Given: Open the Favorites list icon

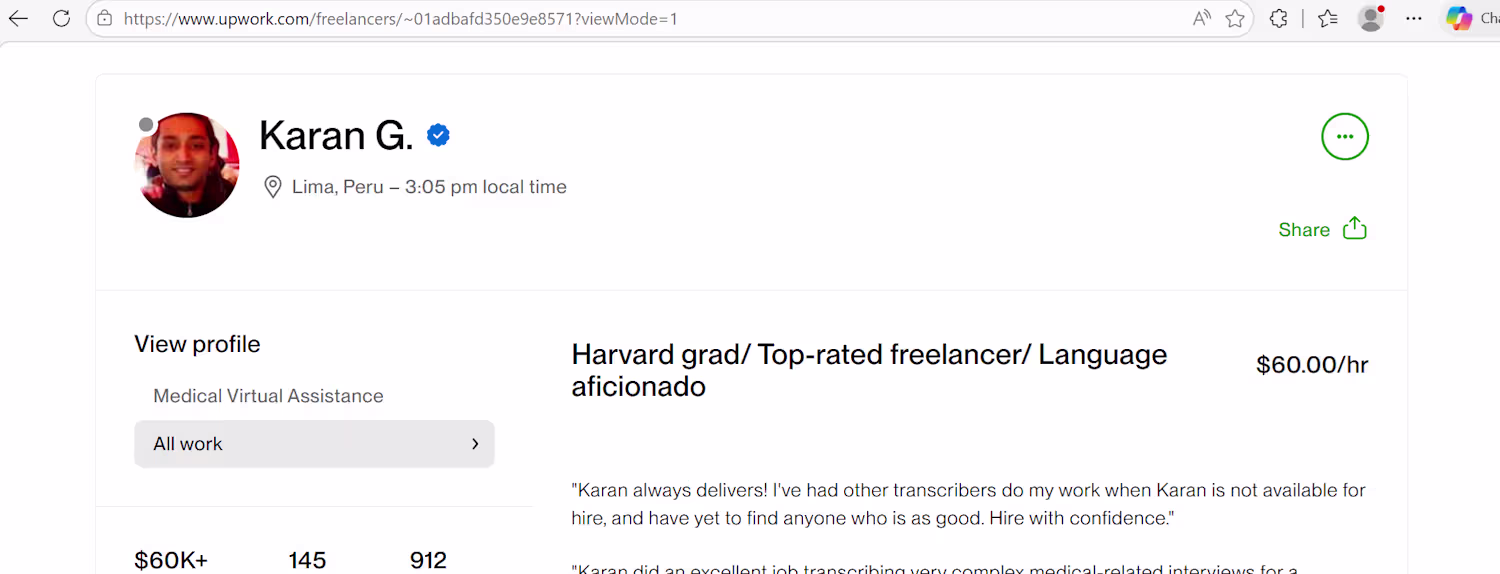Looking at the screenshot, I should pyautogui.click(x=1328, y=18).
